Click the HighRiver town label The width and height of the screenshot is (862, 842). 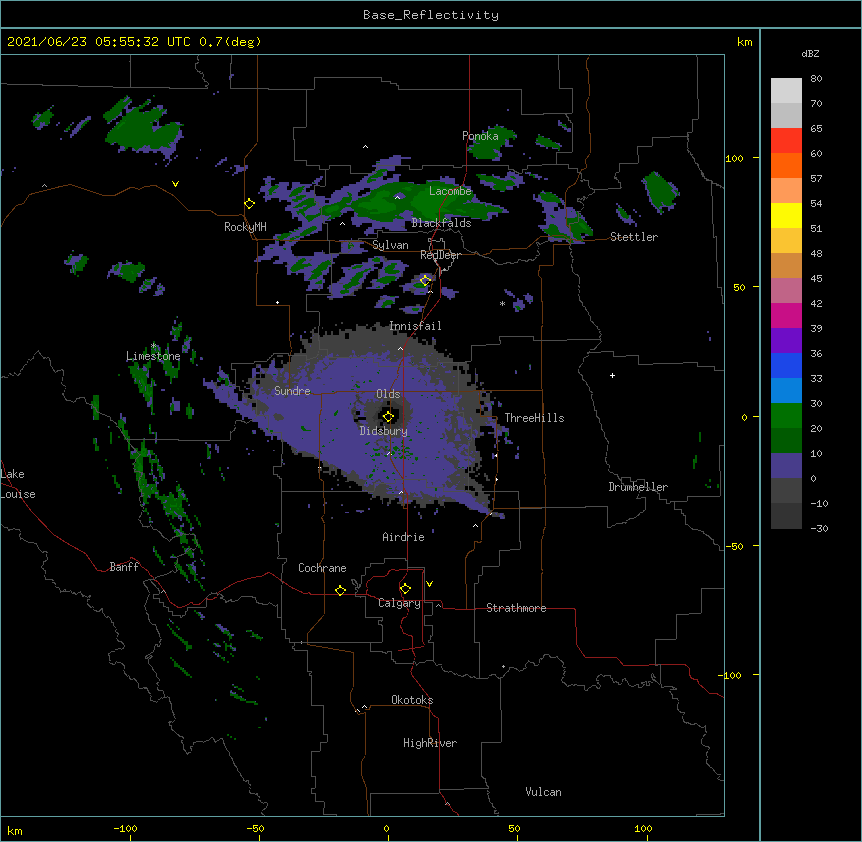point(430,743)
